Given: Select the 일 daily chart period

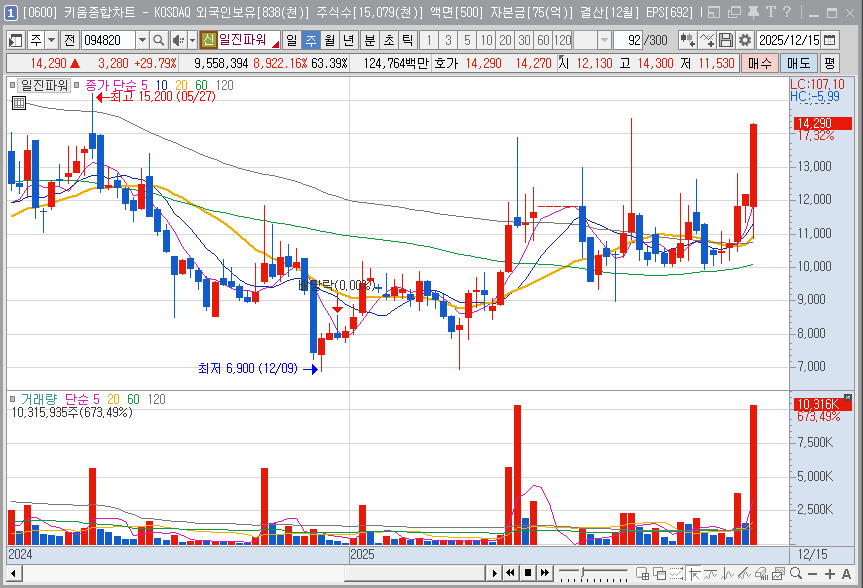Looking at the screenshot, I should (x=292, y=40).
